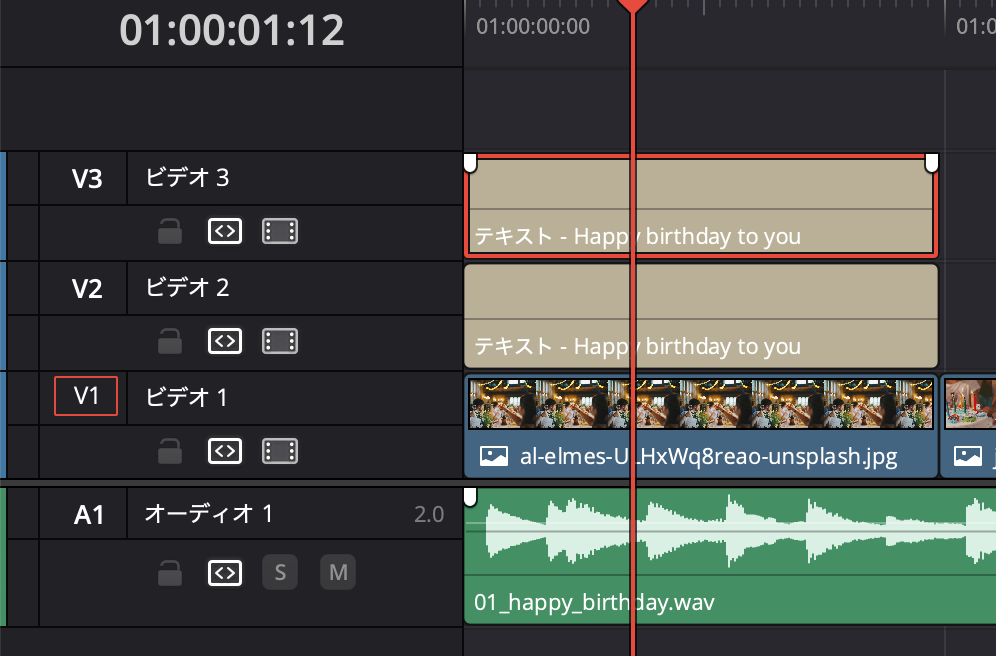Screen dimensions: 996x656
Task: Toggle auto track selector on A1
Action: (x=225, y=573)
